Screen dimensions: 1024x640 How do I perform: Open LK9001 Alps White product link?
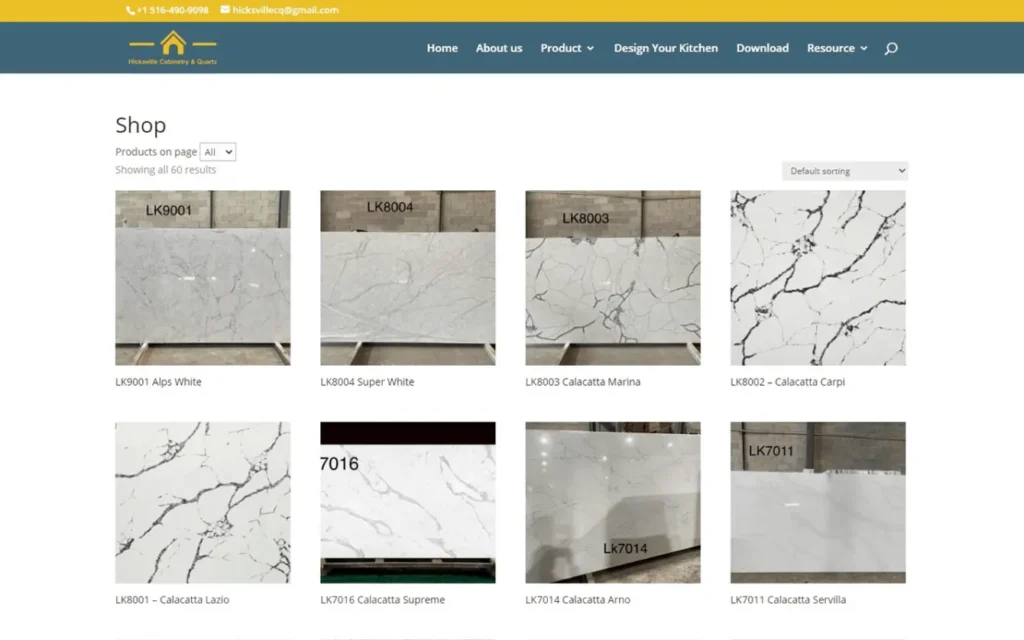coord(158,382)
